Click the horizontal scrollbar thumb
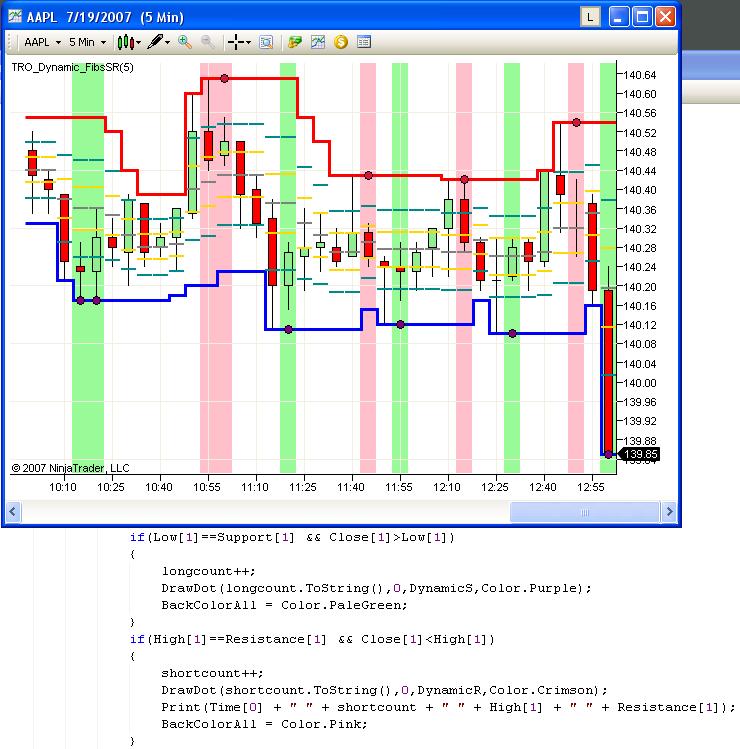The width and height of the screenshot is (740, 749). pyautogui.click(x=585, y=512)
